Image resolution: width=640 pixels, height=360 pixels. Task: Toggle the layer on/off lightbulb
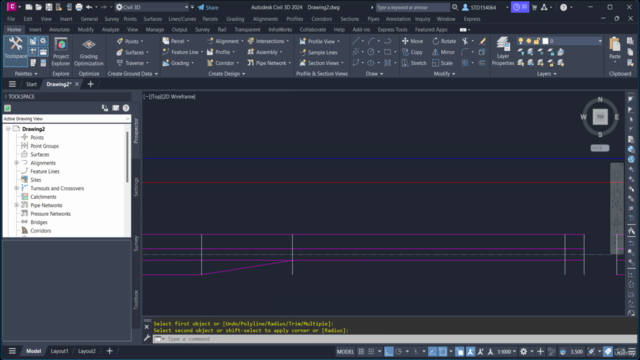[520, 41]
